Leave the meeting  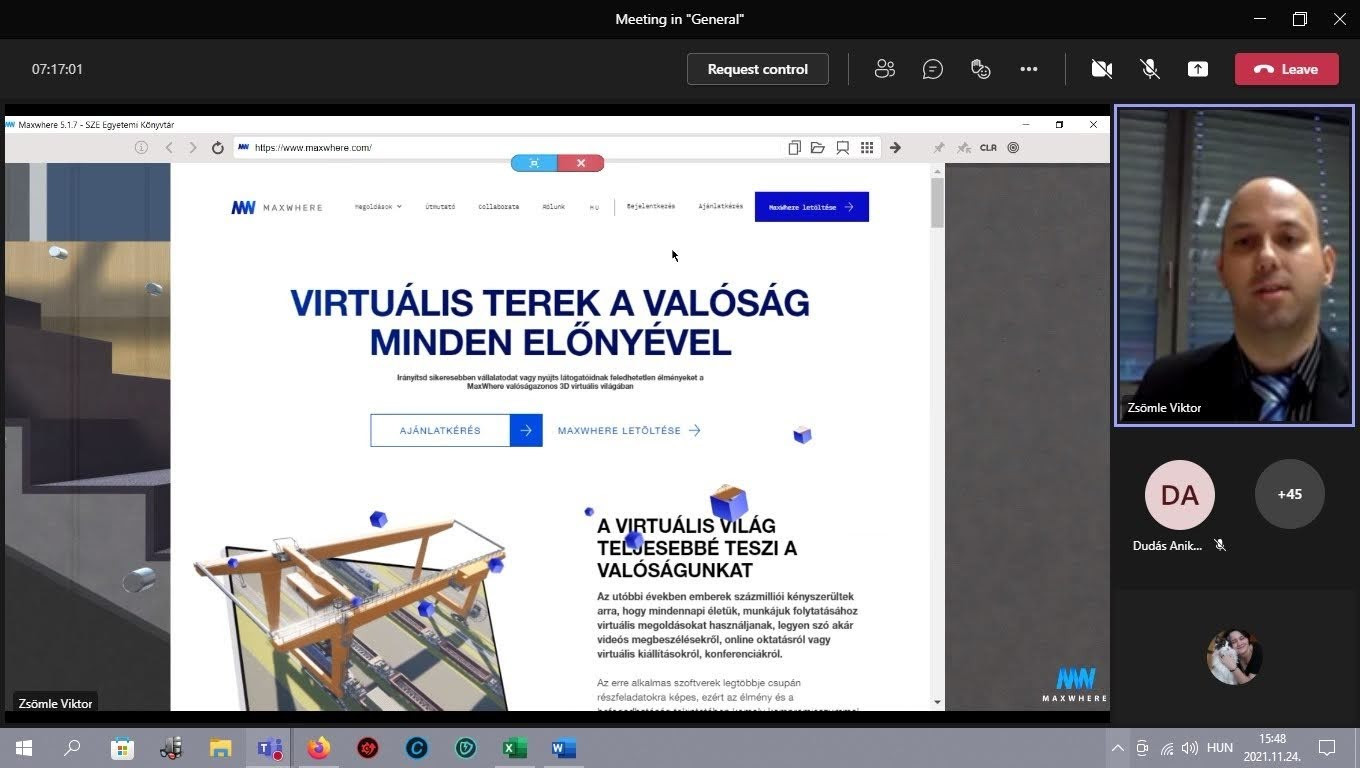[1286, 69]
